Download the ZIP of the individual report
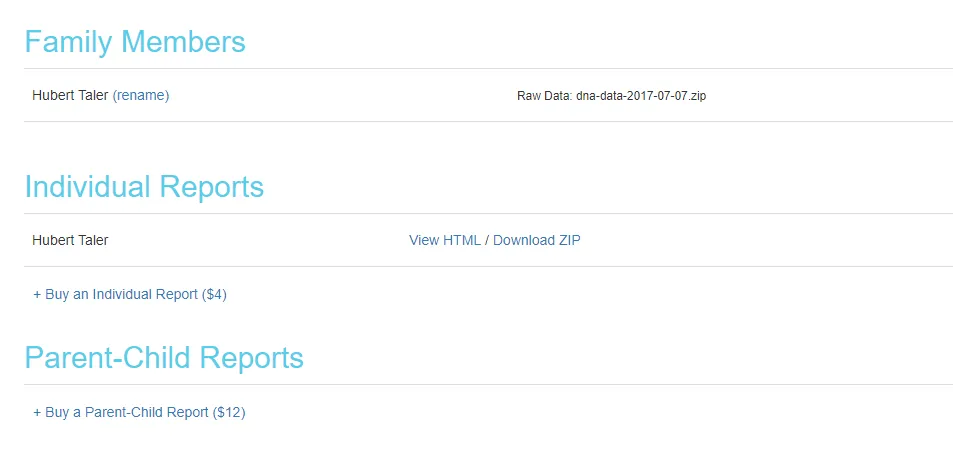 [x=537, y=240]
